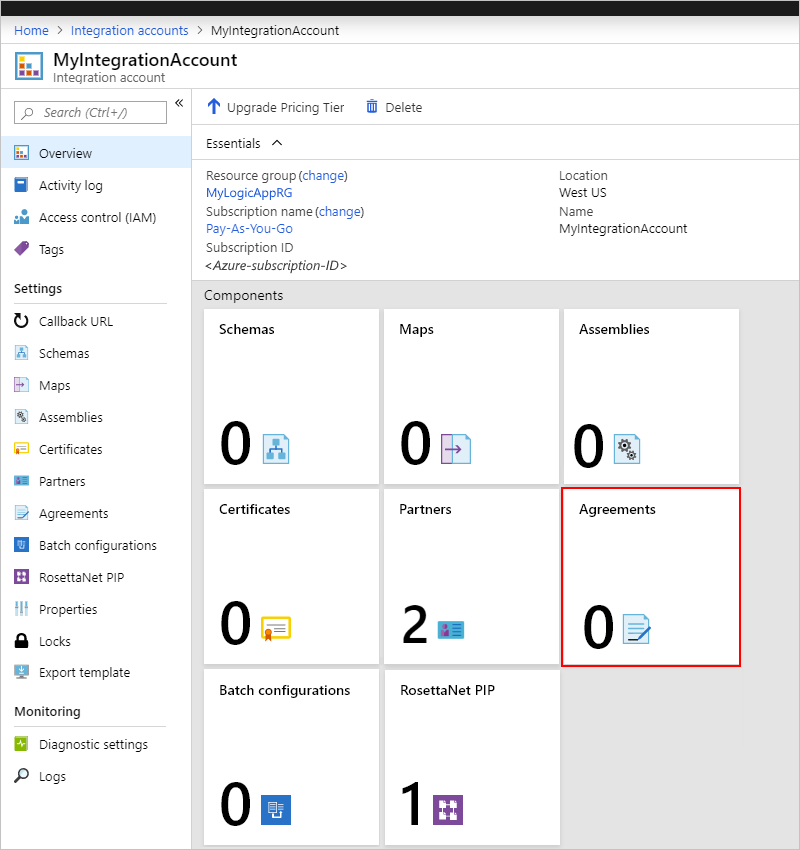This screenshot has height=850, width=800.
Task: Click the Export template icon
Action: [21, 672]
